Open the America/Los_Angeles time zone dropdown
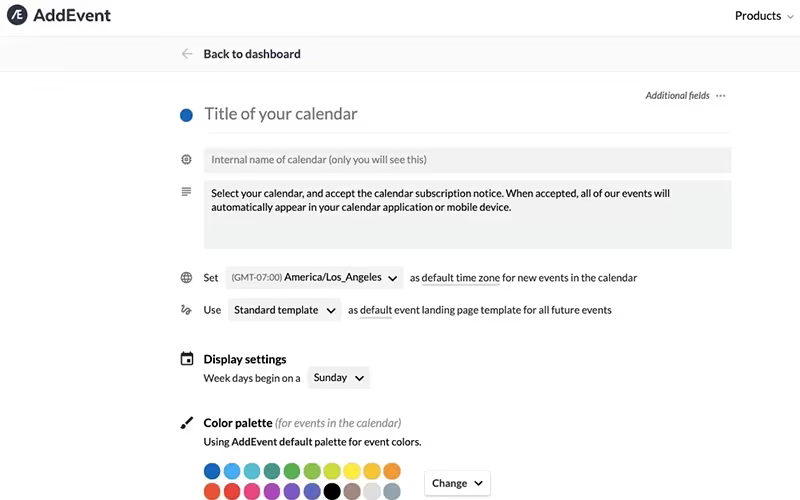Viewport: 800px width, 500px height. [314, 278]
